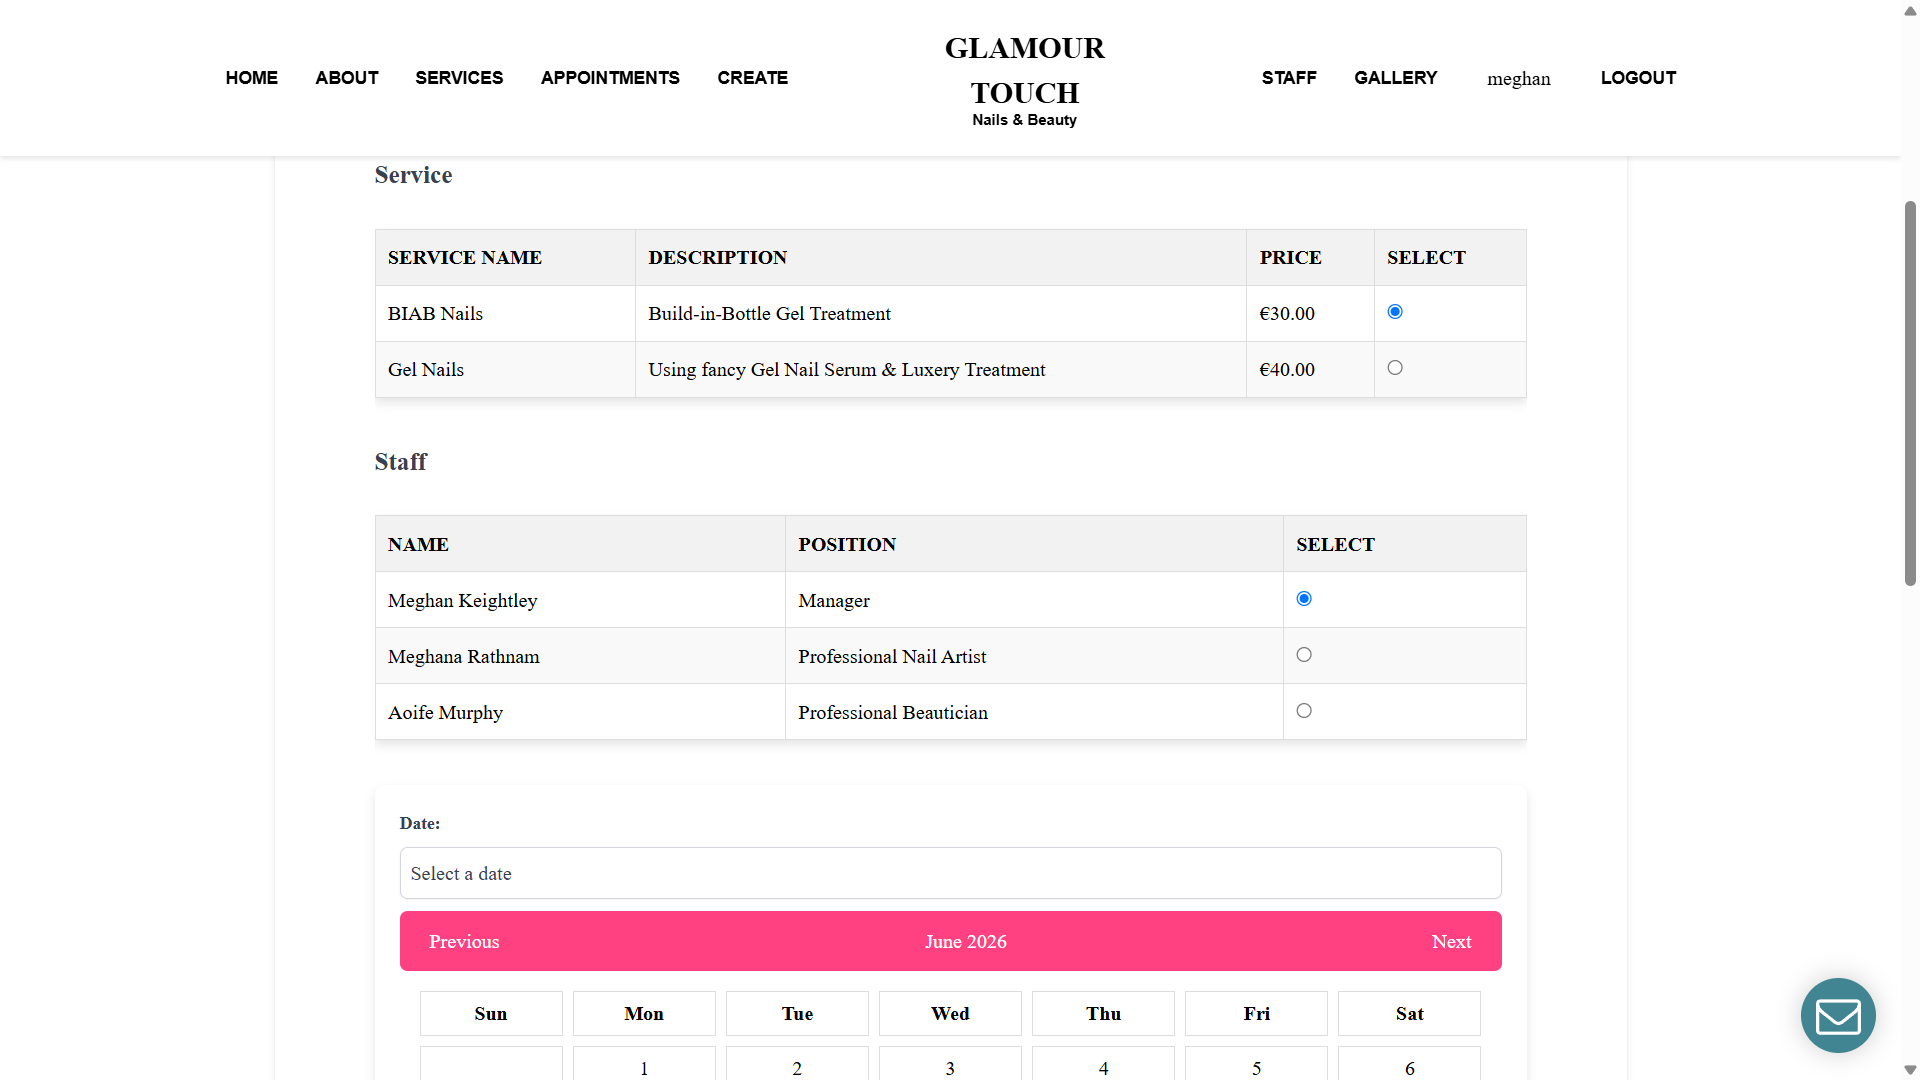Go to the Services page
1920x1080 pixels.
(x=459, y=78)
